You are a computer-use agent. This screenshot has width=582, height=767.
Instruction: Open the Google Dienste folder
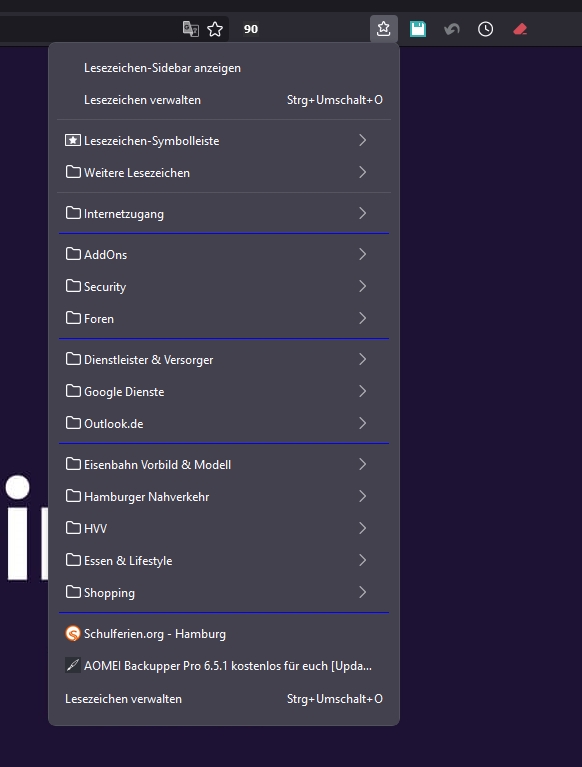(x=224, y=391)
